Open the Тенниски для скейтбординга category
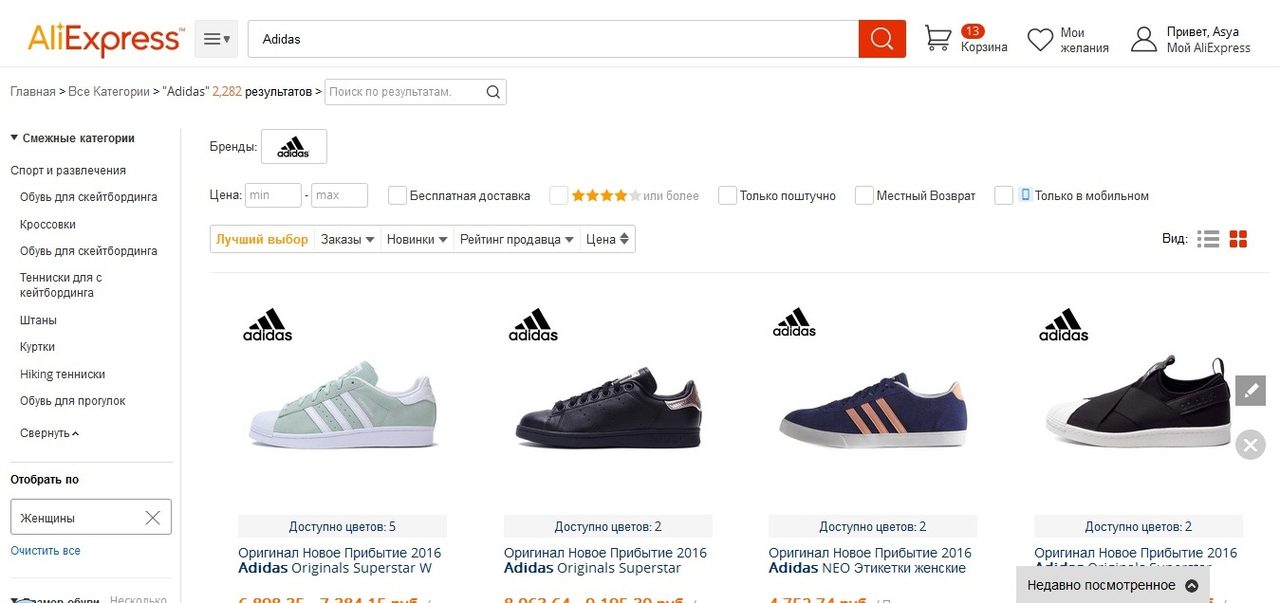 pyautogui.click(x=61, y=285)
